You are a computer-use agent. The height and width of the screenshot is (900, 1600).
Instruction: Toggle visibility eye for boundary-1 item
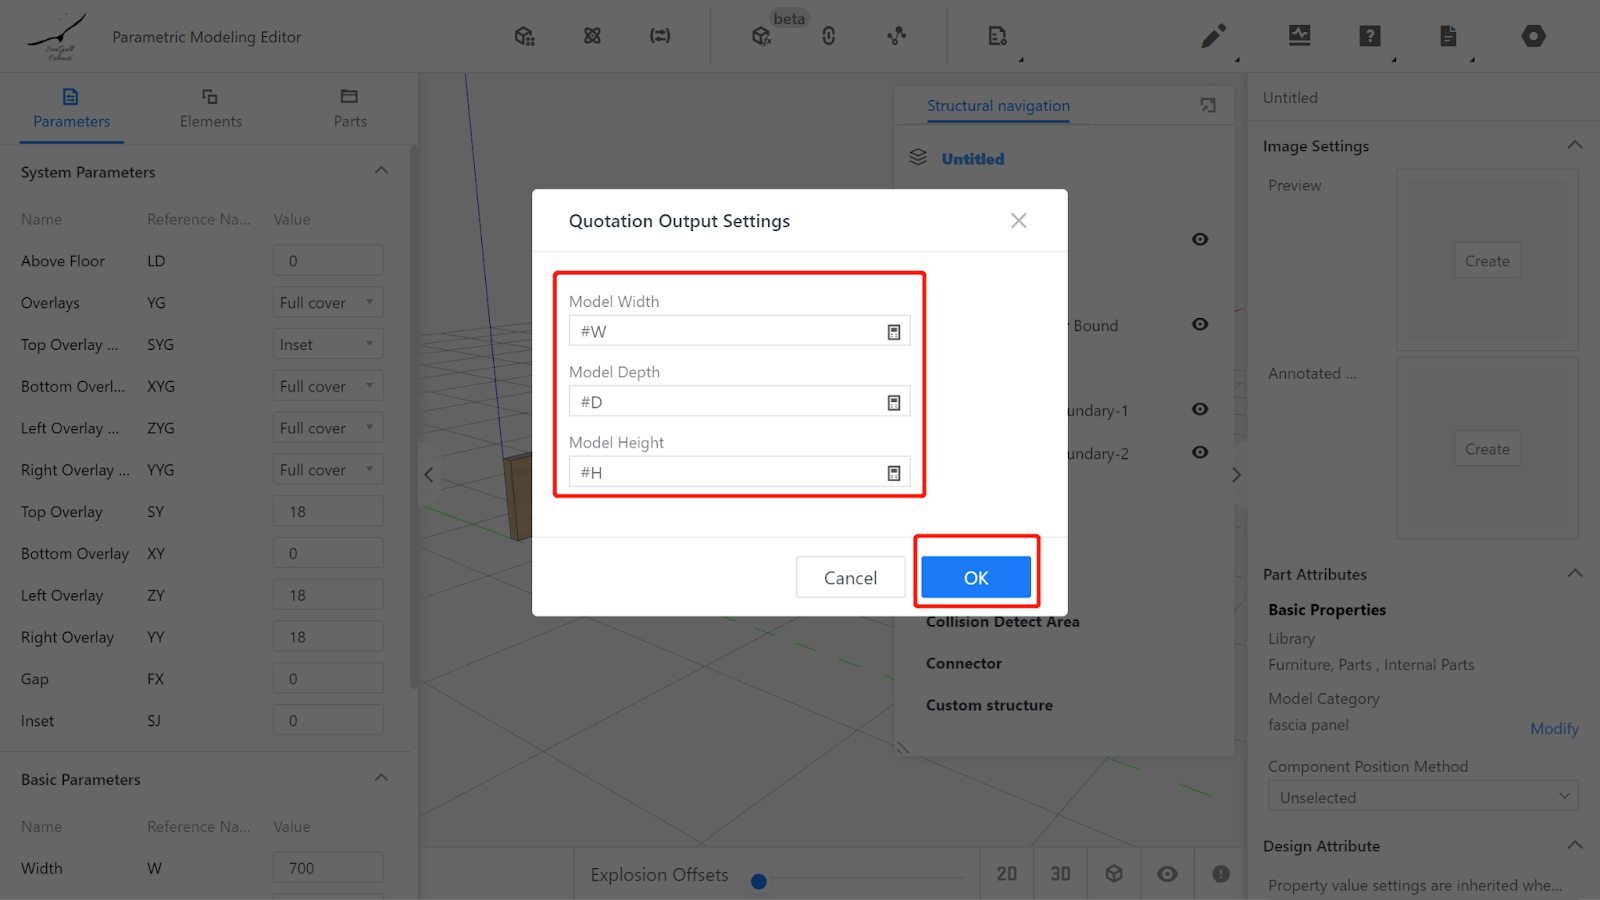(1200, 410)
